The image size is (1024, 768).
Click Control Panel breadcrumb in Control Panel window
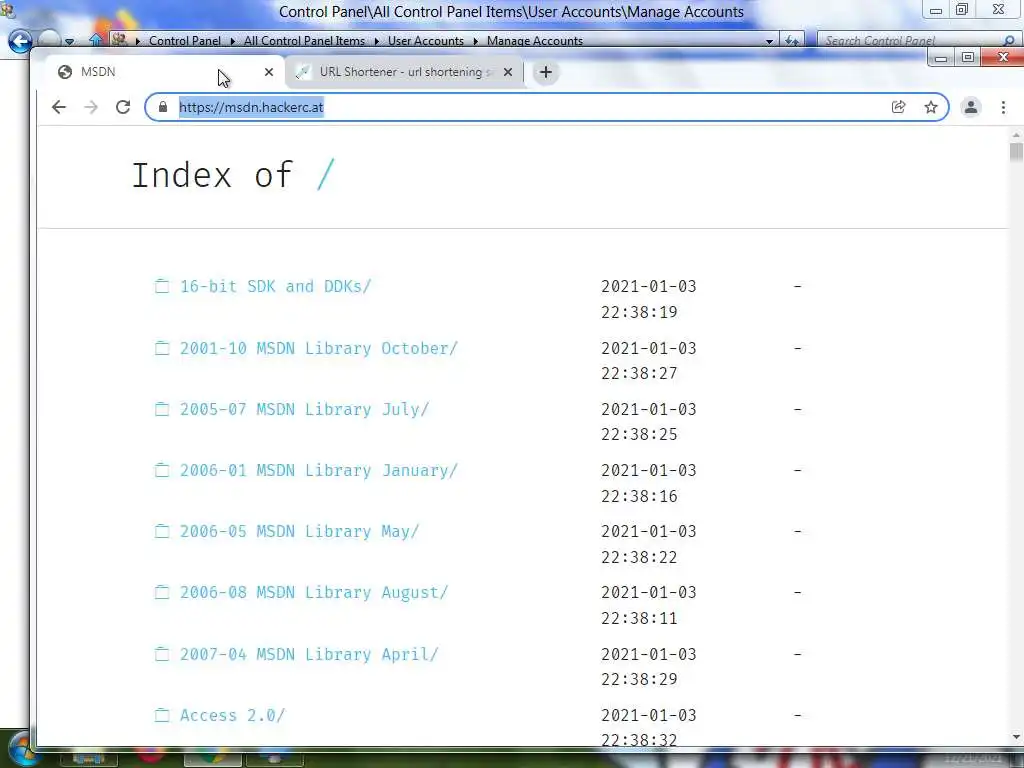(185, 40)
